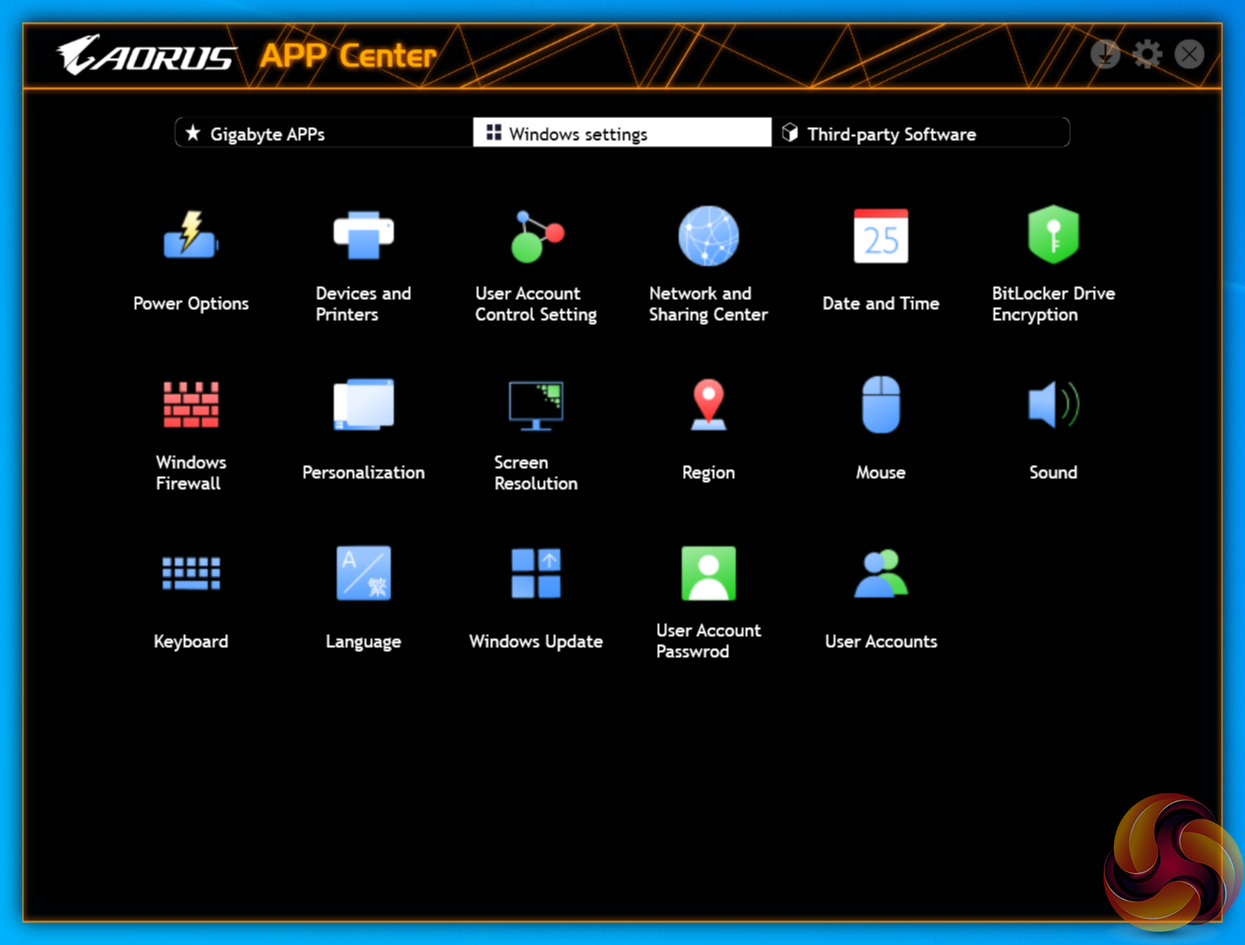The image size is (1245, 945).
Task: Launch Language settings icon
Action: coord(363,573)
